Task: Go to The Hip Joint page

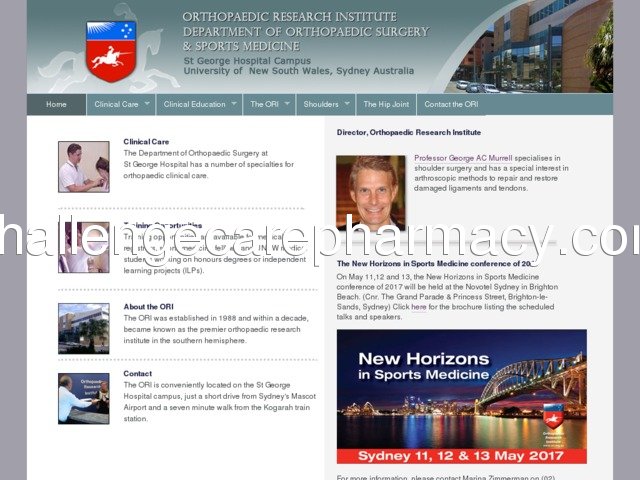Action: tap(386, 104)
